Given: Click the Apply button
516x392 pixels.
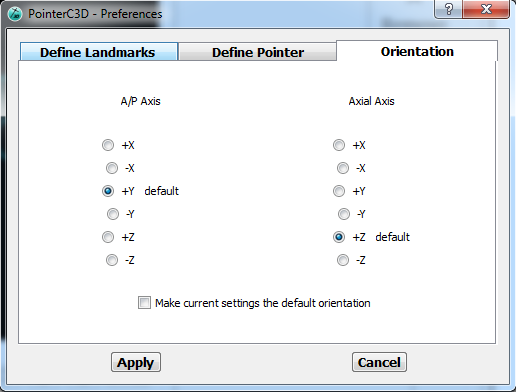Looking at the screenshot, I should (x=136, y=362).
